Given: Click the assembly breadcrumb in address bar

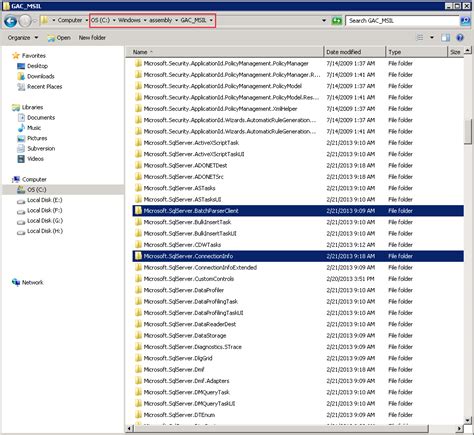Looking at the screenshot, I should click(x=161, y=20).
